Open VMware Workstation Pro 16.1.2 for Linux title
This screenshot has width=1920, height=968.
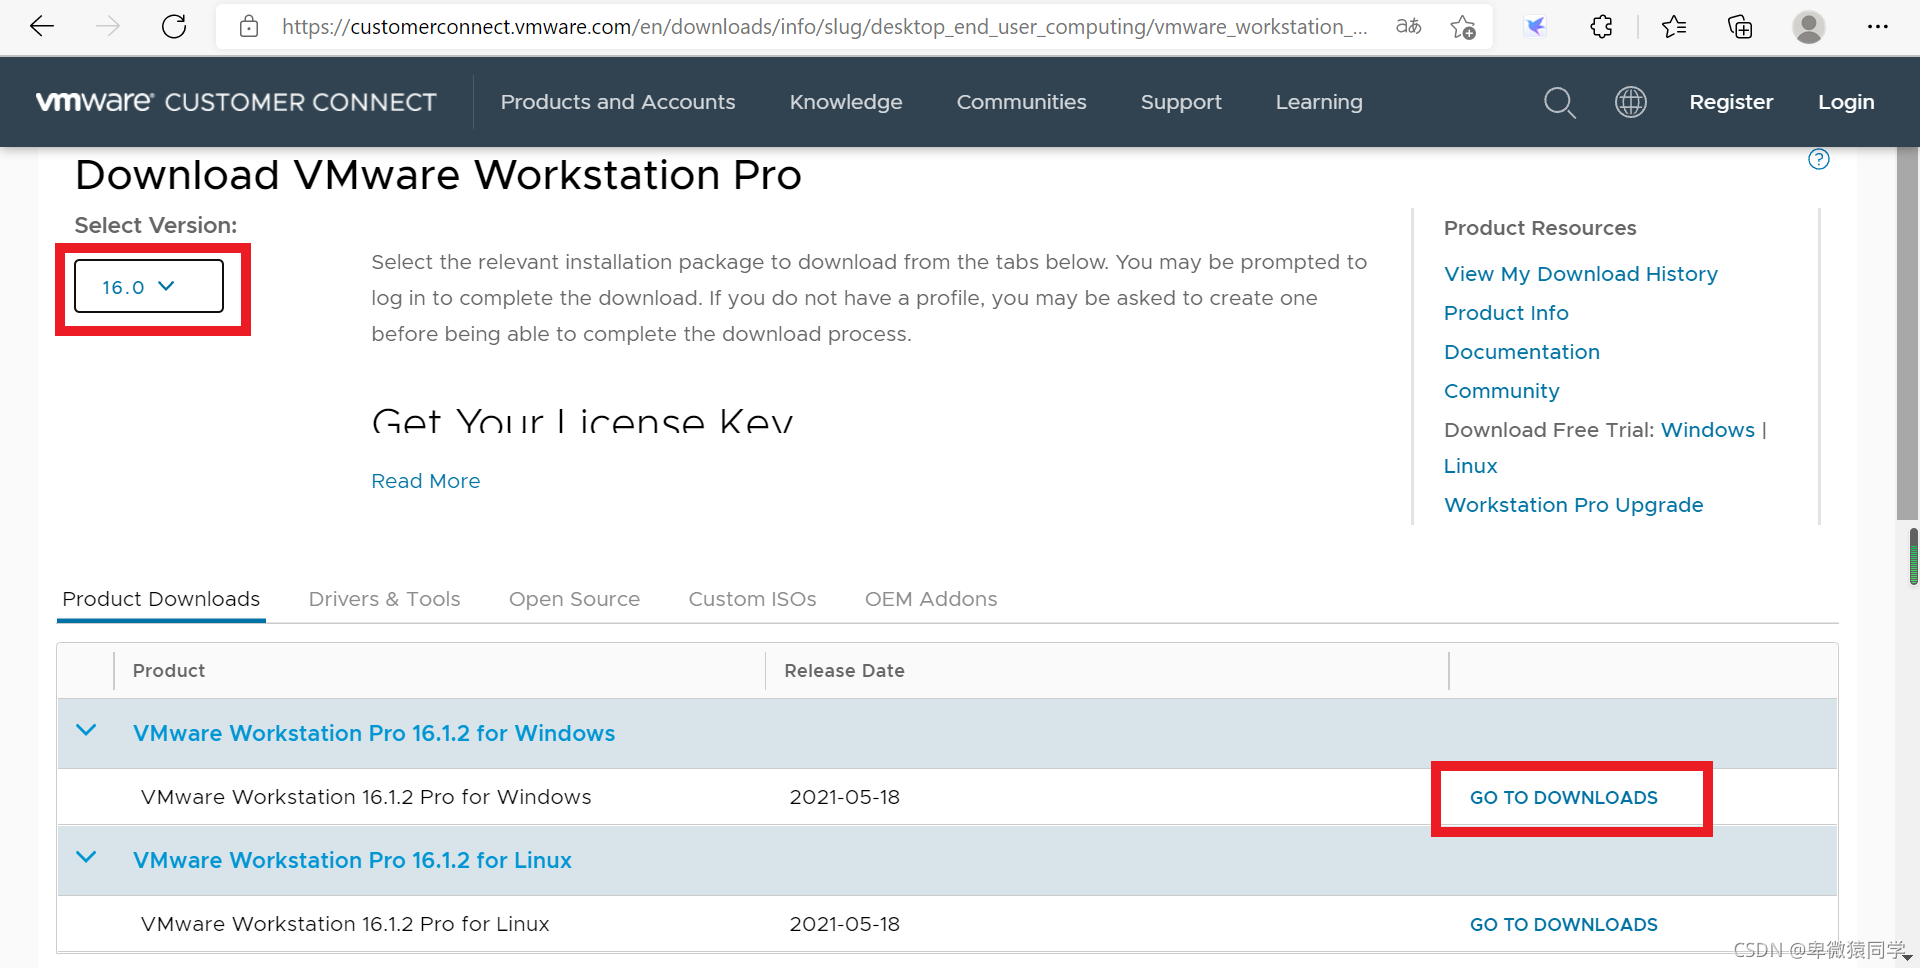click(x=352, y=860)
